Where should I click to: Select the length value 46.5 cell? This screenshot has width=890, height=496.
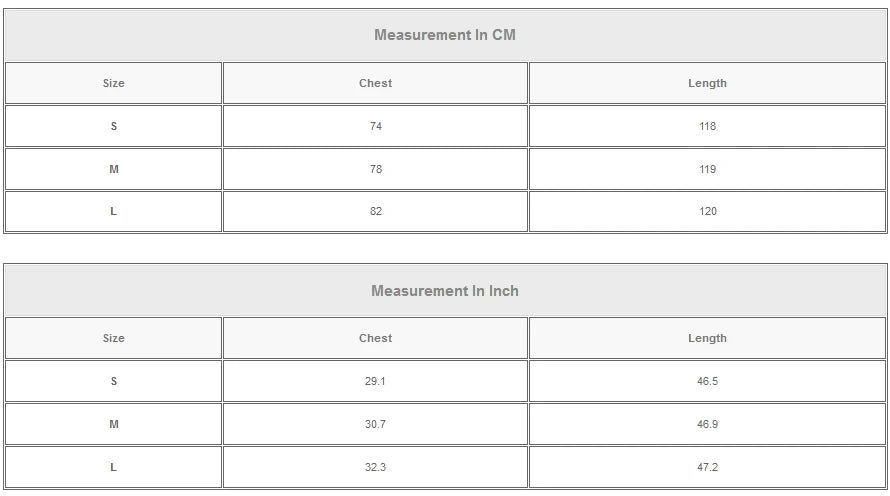coord(707,381)
